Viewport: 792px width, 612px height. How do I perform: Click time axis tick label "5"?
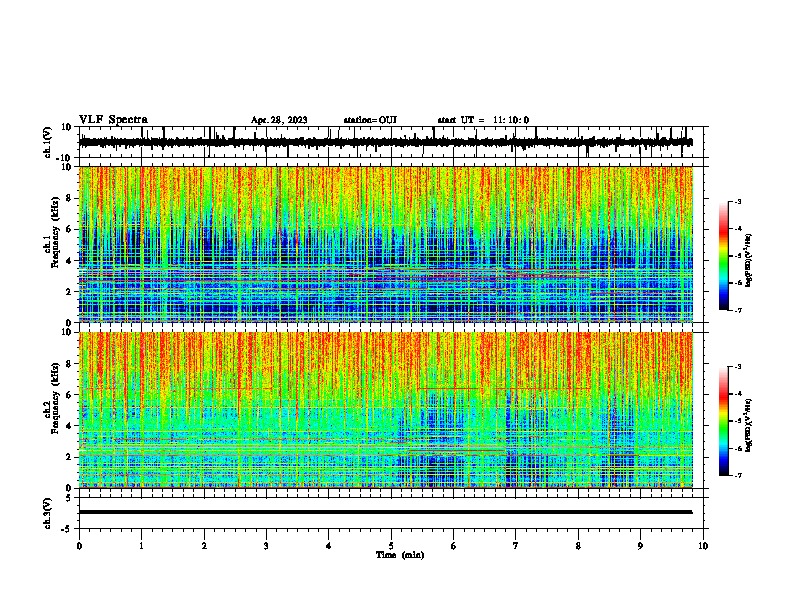pyautogui.click(x=391, y=546)
